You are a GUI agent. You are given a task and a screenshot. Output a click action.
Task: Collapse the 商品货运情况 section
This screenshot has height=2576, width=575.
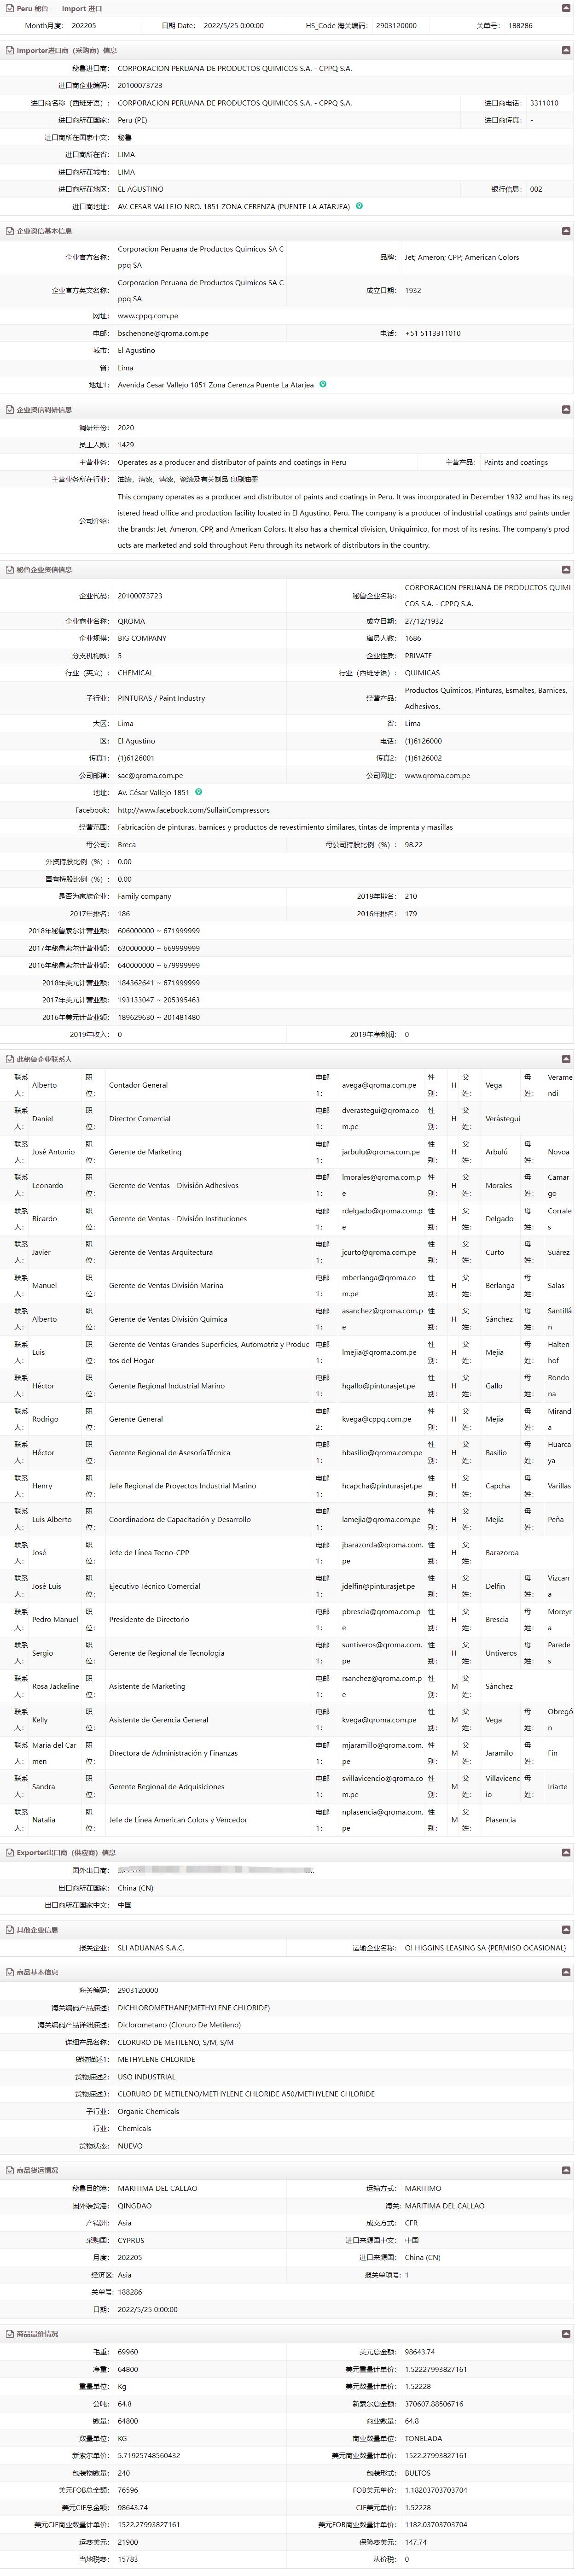pyautogui.click(x=566, y=2170)
